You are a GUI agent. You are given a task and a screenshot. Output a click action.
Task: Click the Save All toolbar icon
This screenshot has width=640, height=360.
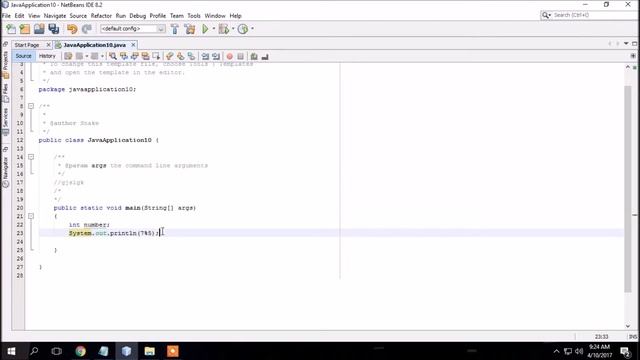(53, 29)
